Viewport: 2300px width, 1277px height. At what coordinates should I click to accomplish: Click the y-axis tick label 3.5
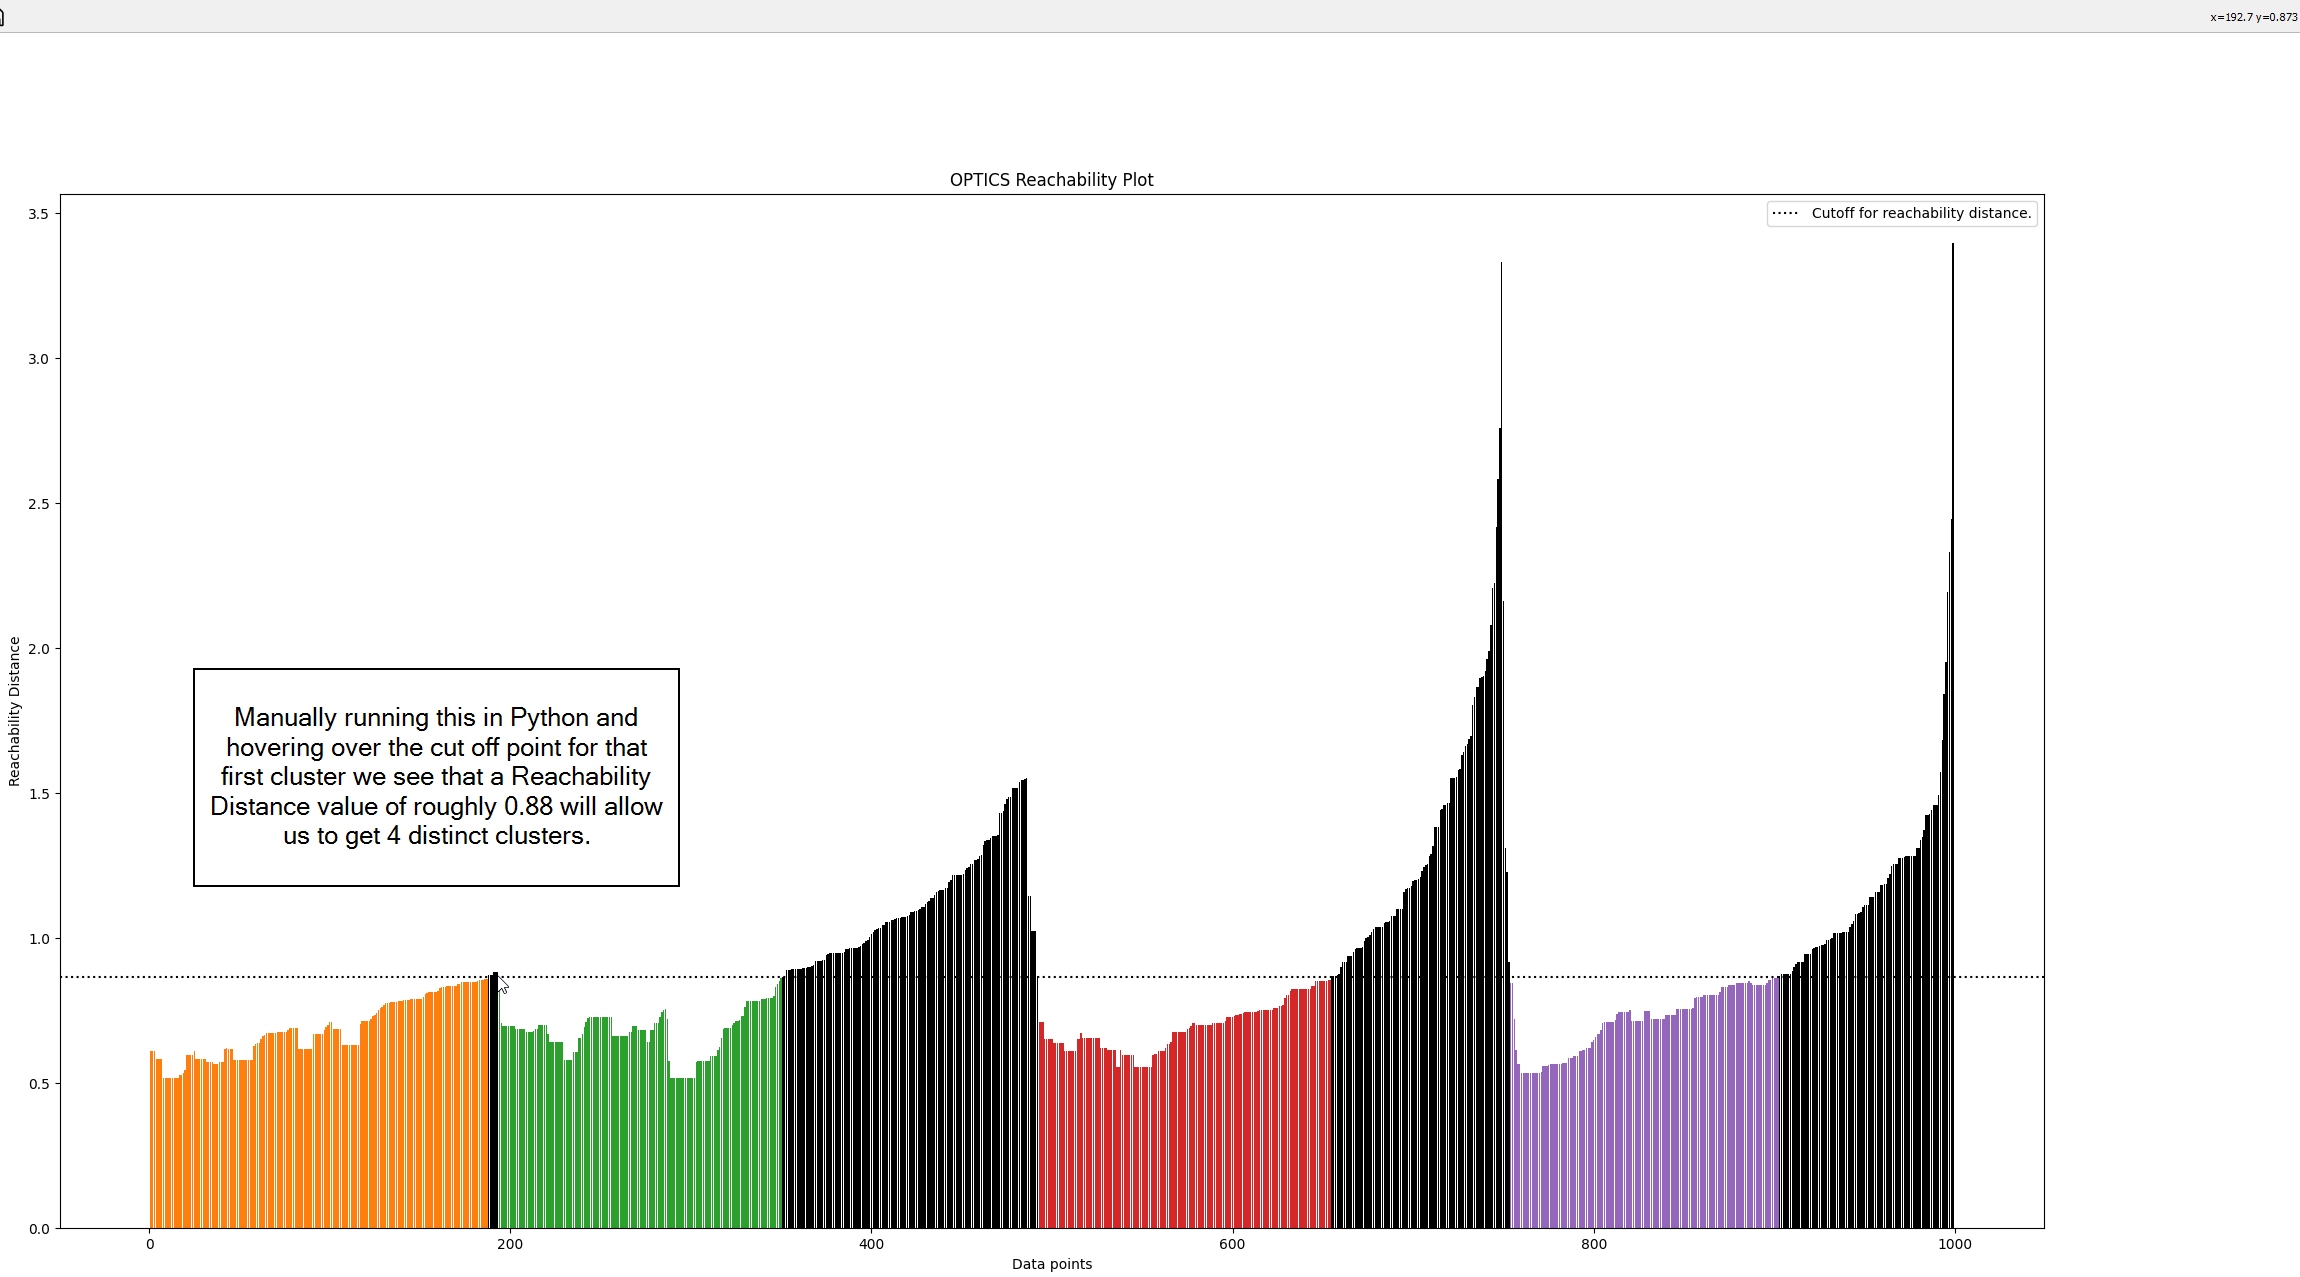[x=39, y=214]
